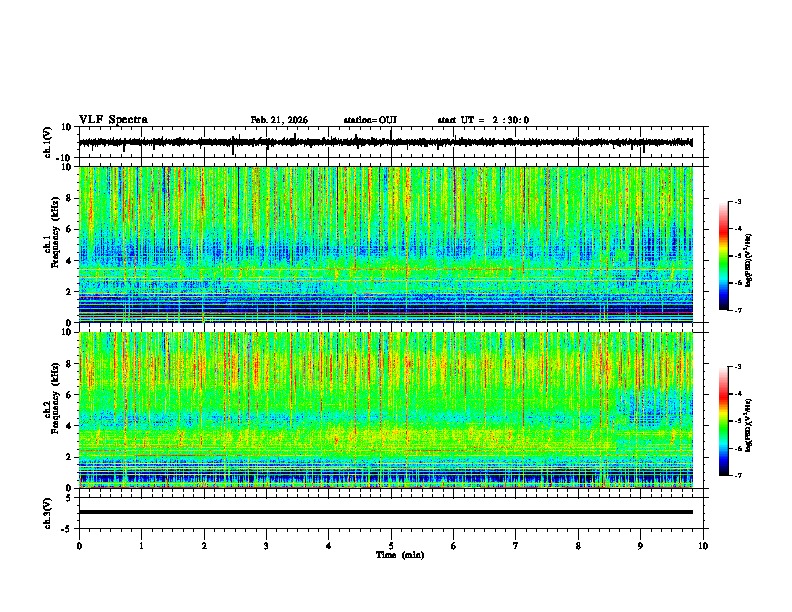The width and height of the screenshot is (792, 612).
Task: Select the date text "Feb. 21, 2026"
Action: (279, 120)
